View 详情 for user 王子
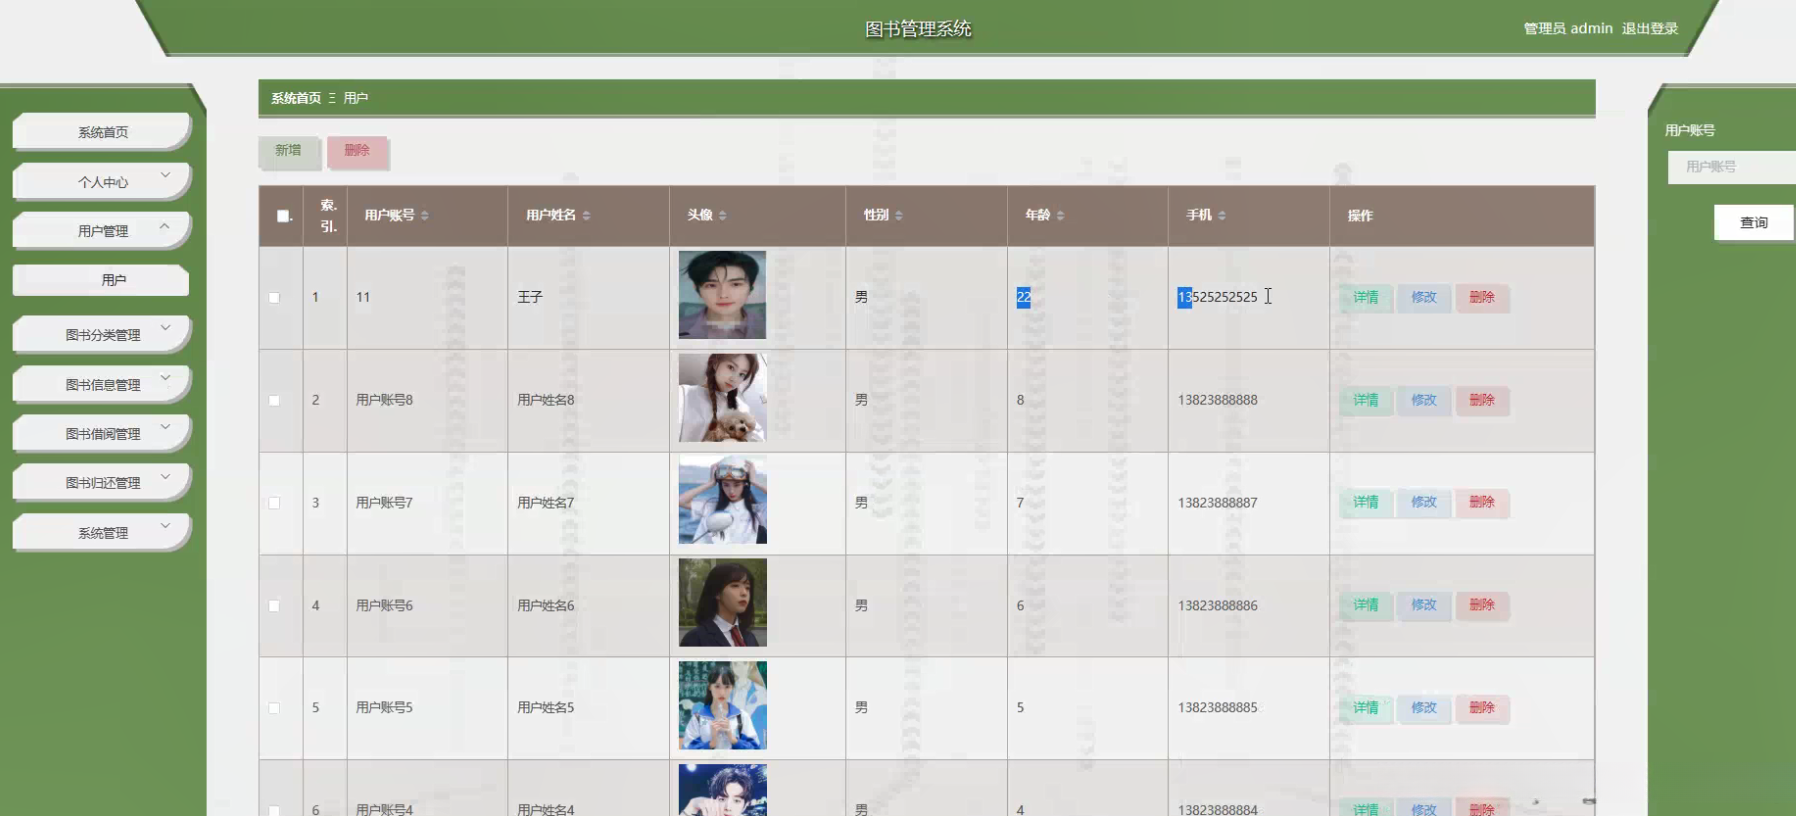This screenshot has width=1796, height=816. pyautogui.click(x=1366, y=298)
